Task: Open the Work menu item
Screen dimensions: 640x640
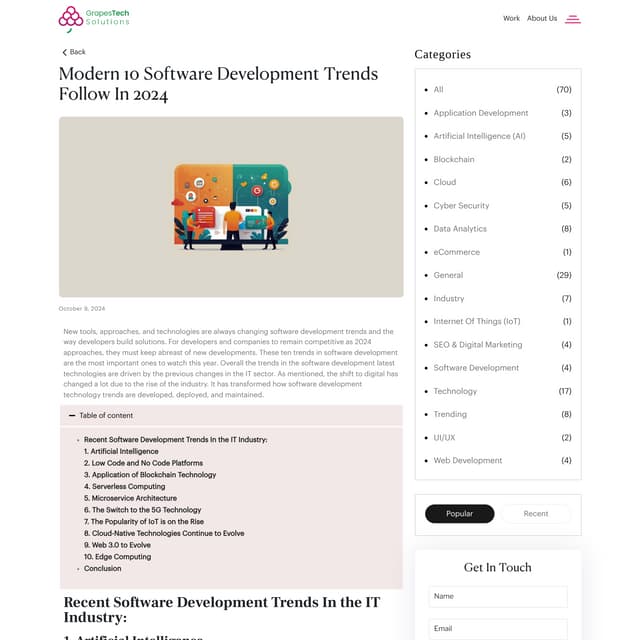Action: click(x=511, y=18)
